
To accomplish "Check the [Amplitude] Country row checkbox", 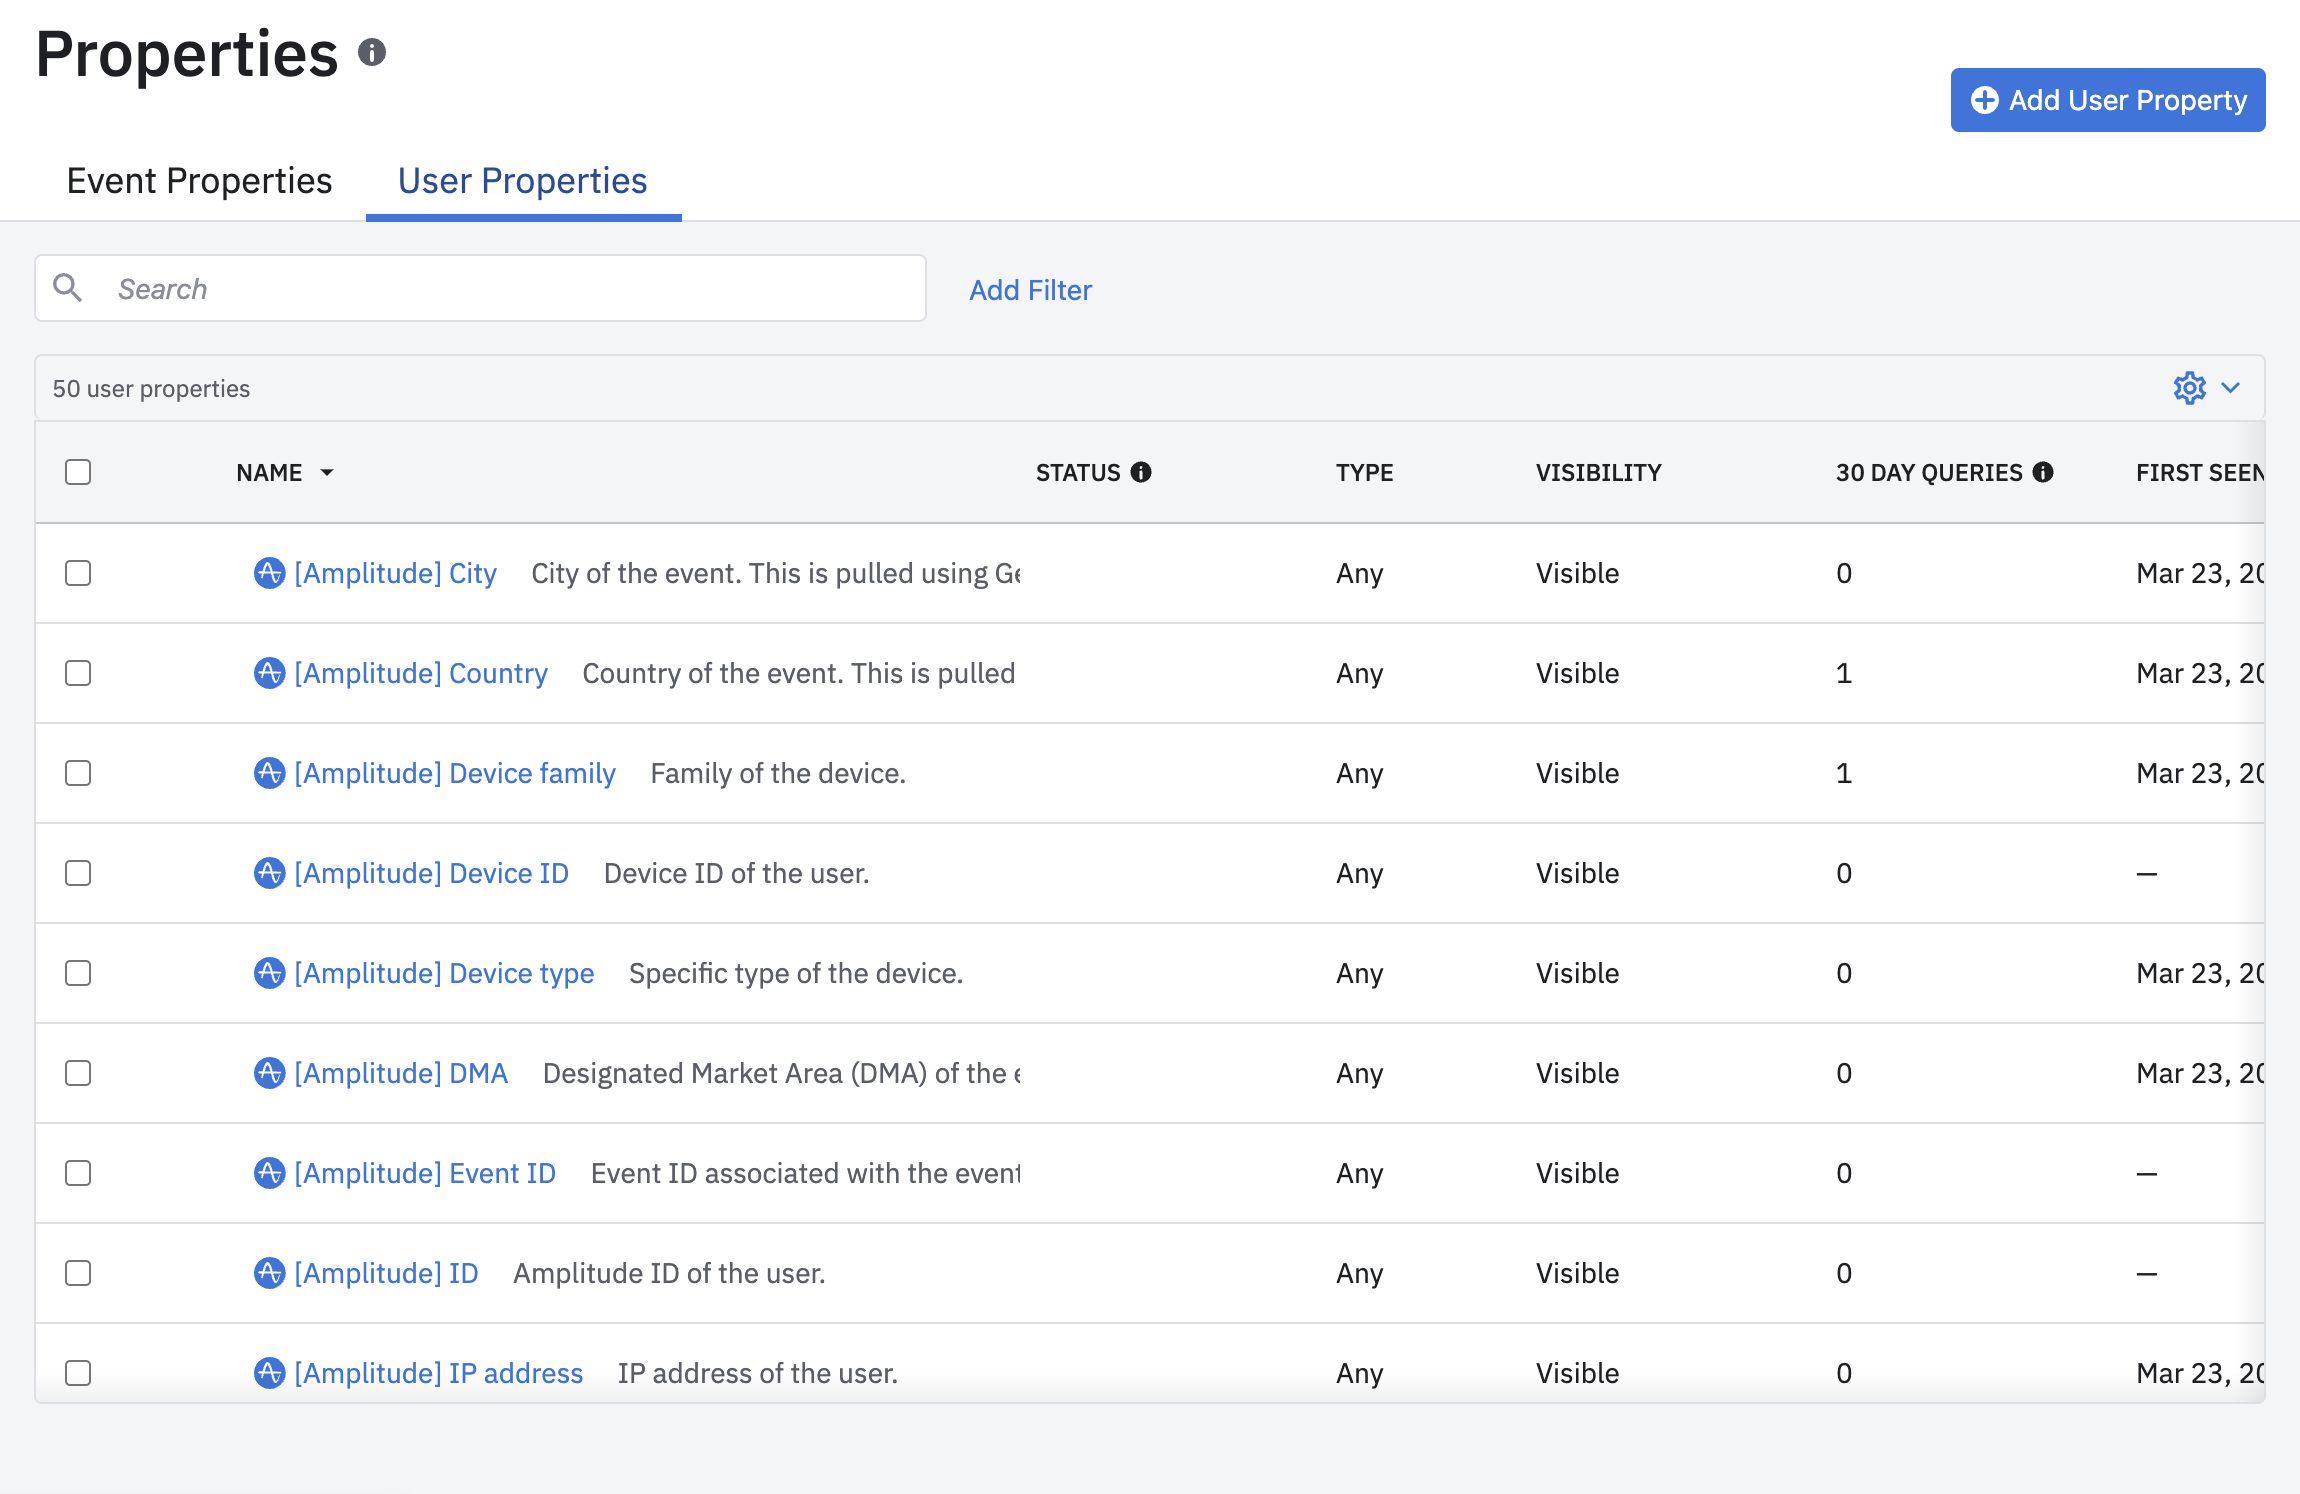I will click(78, 673).
